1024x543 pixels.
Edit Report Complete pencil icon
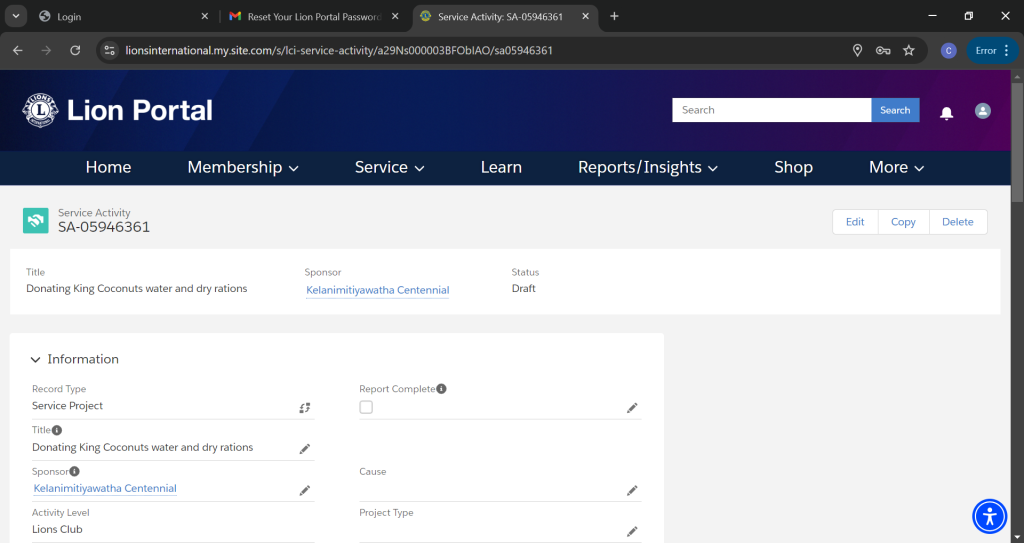[632, 408]
